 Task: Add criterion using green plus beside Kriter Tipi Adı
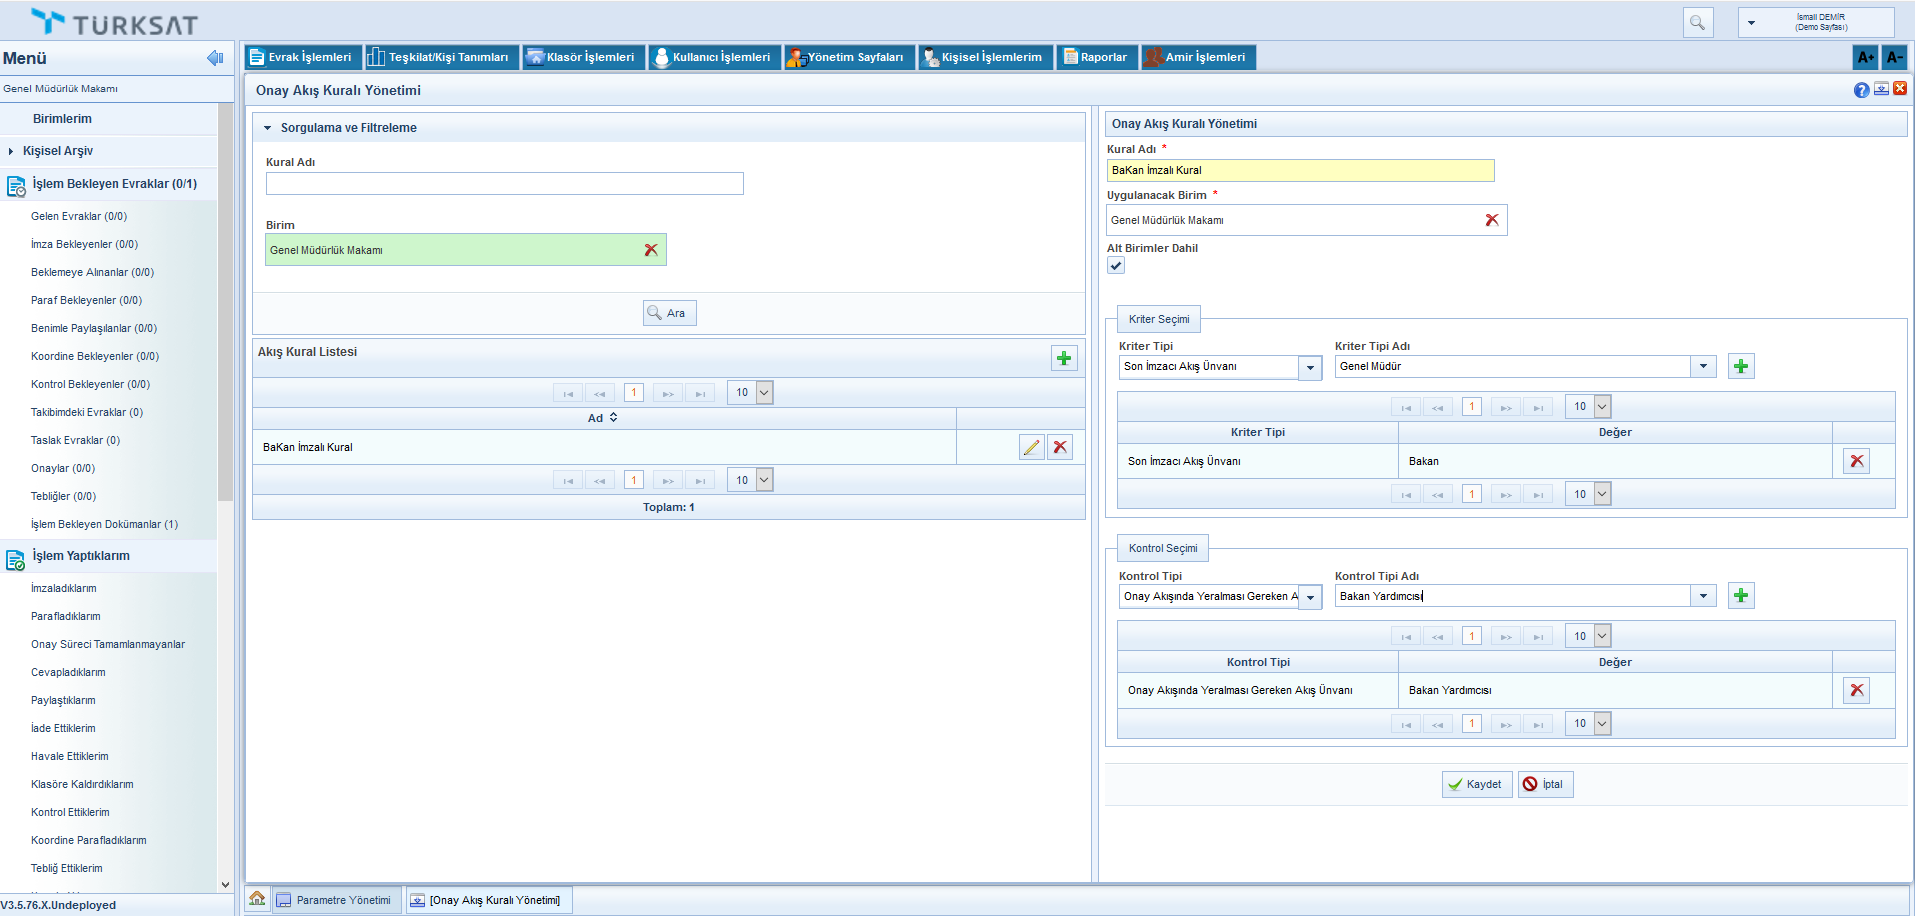pos(1741,367)
